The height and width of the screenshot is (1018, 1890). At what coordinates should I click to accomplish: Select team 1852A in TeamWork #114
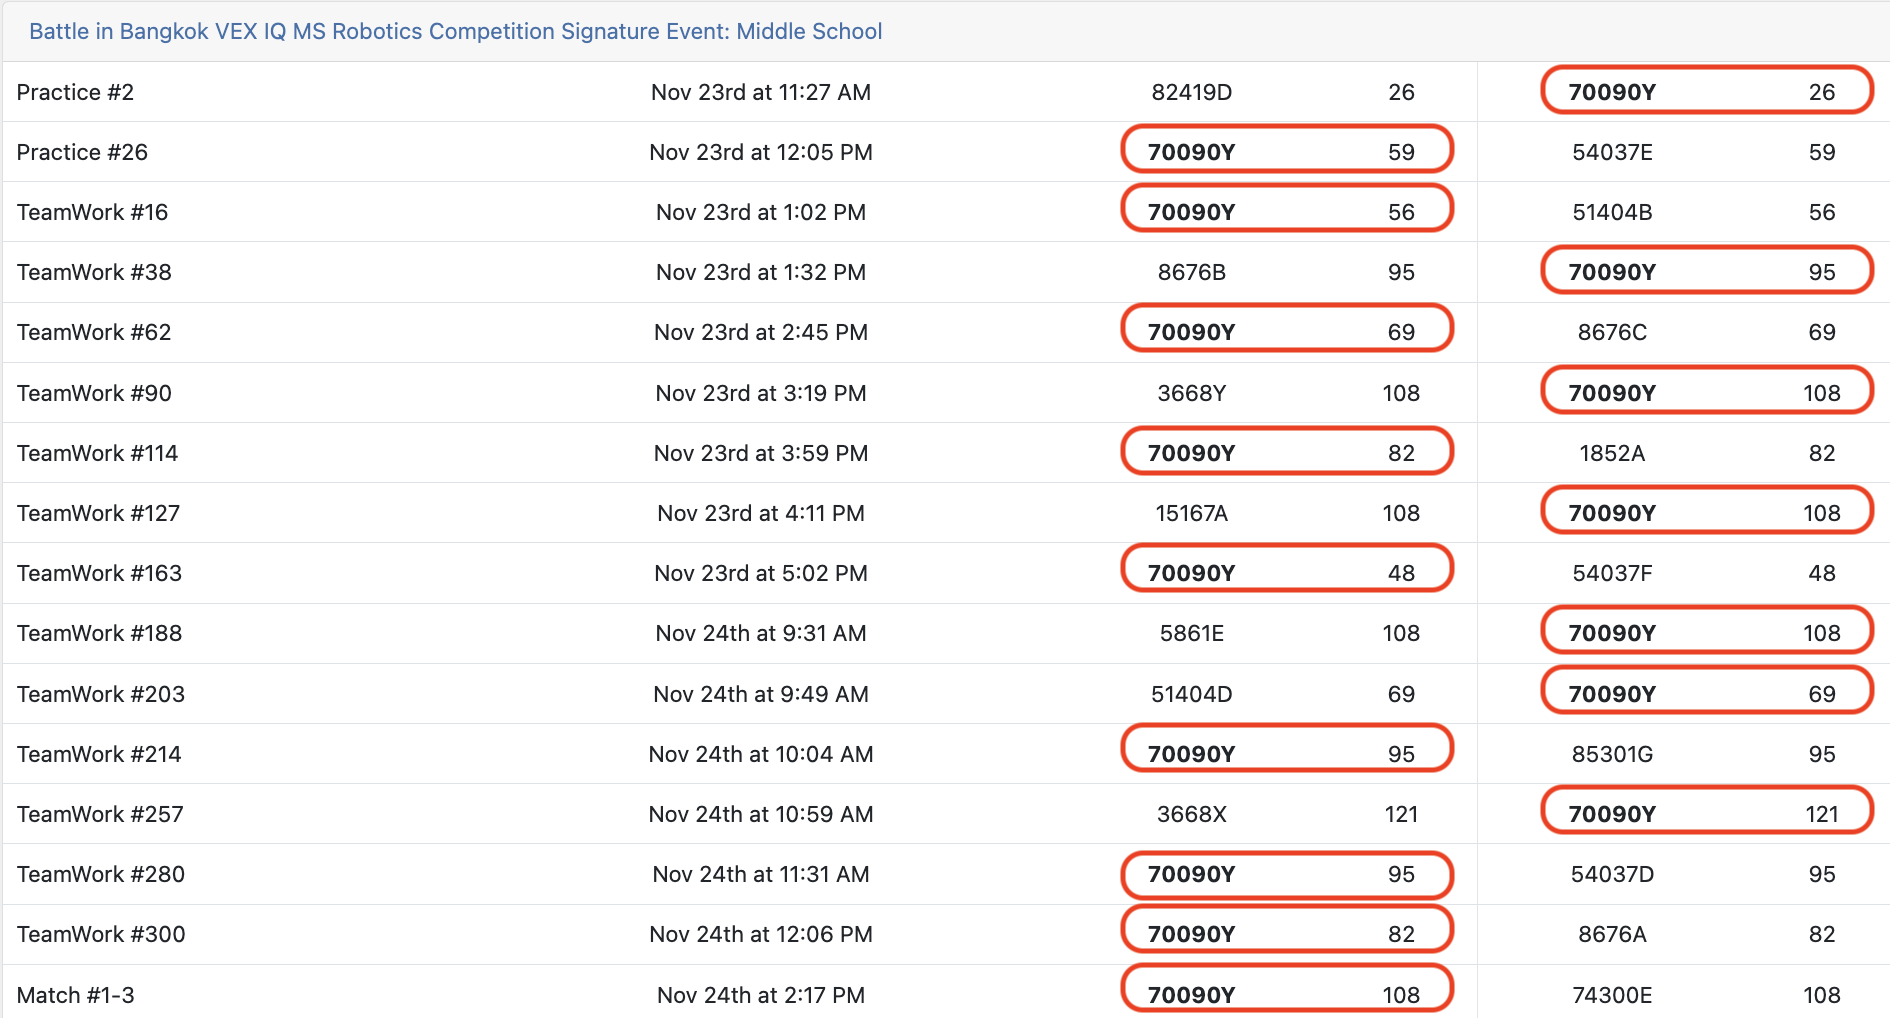tap(1612, 453)
